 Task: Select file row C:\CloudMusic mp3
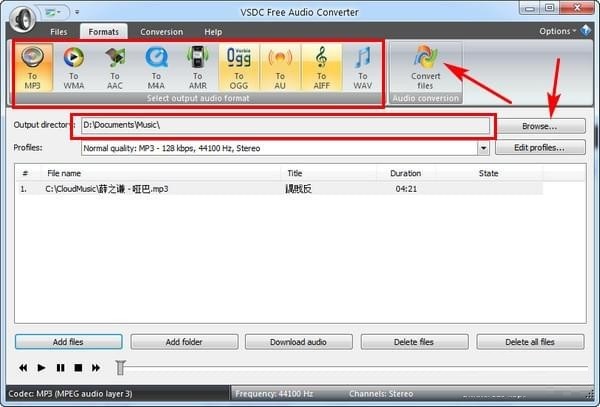(280, 189)
